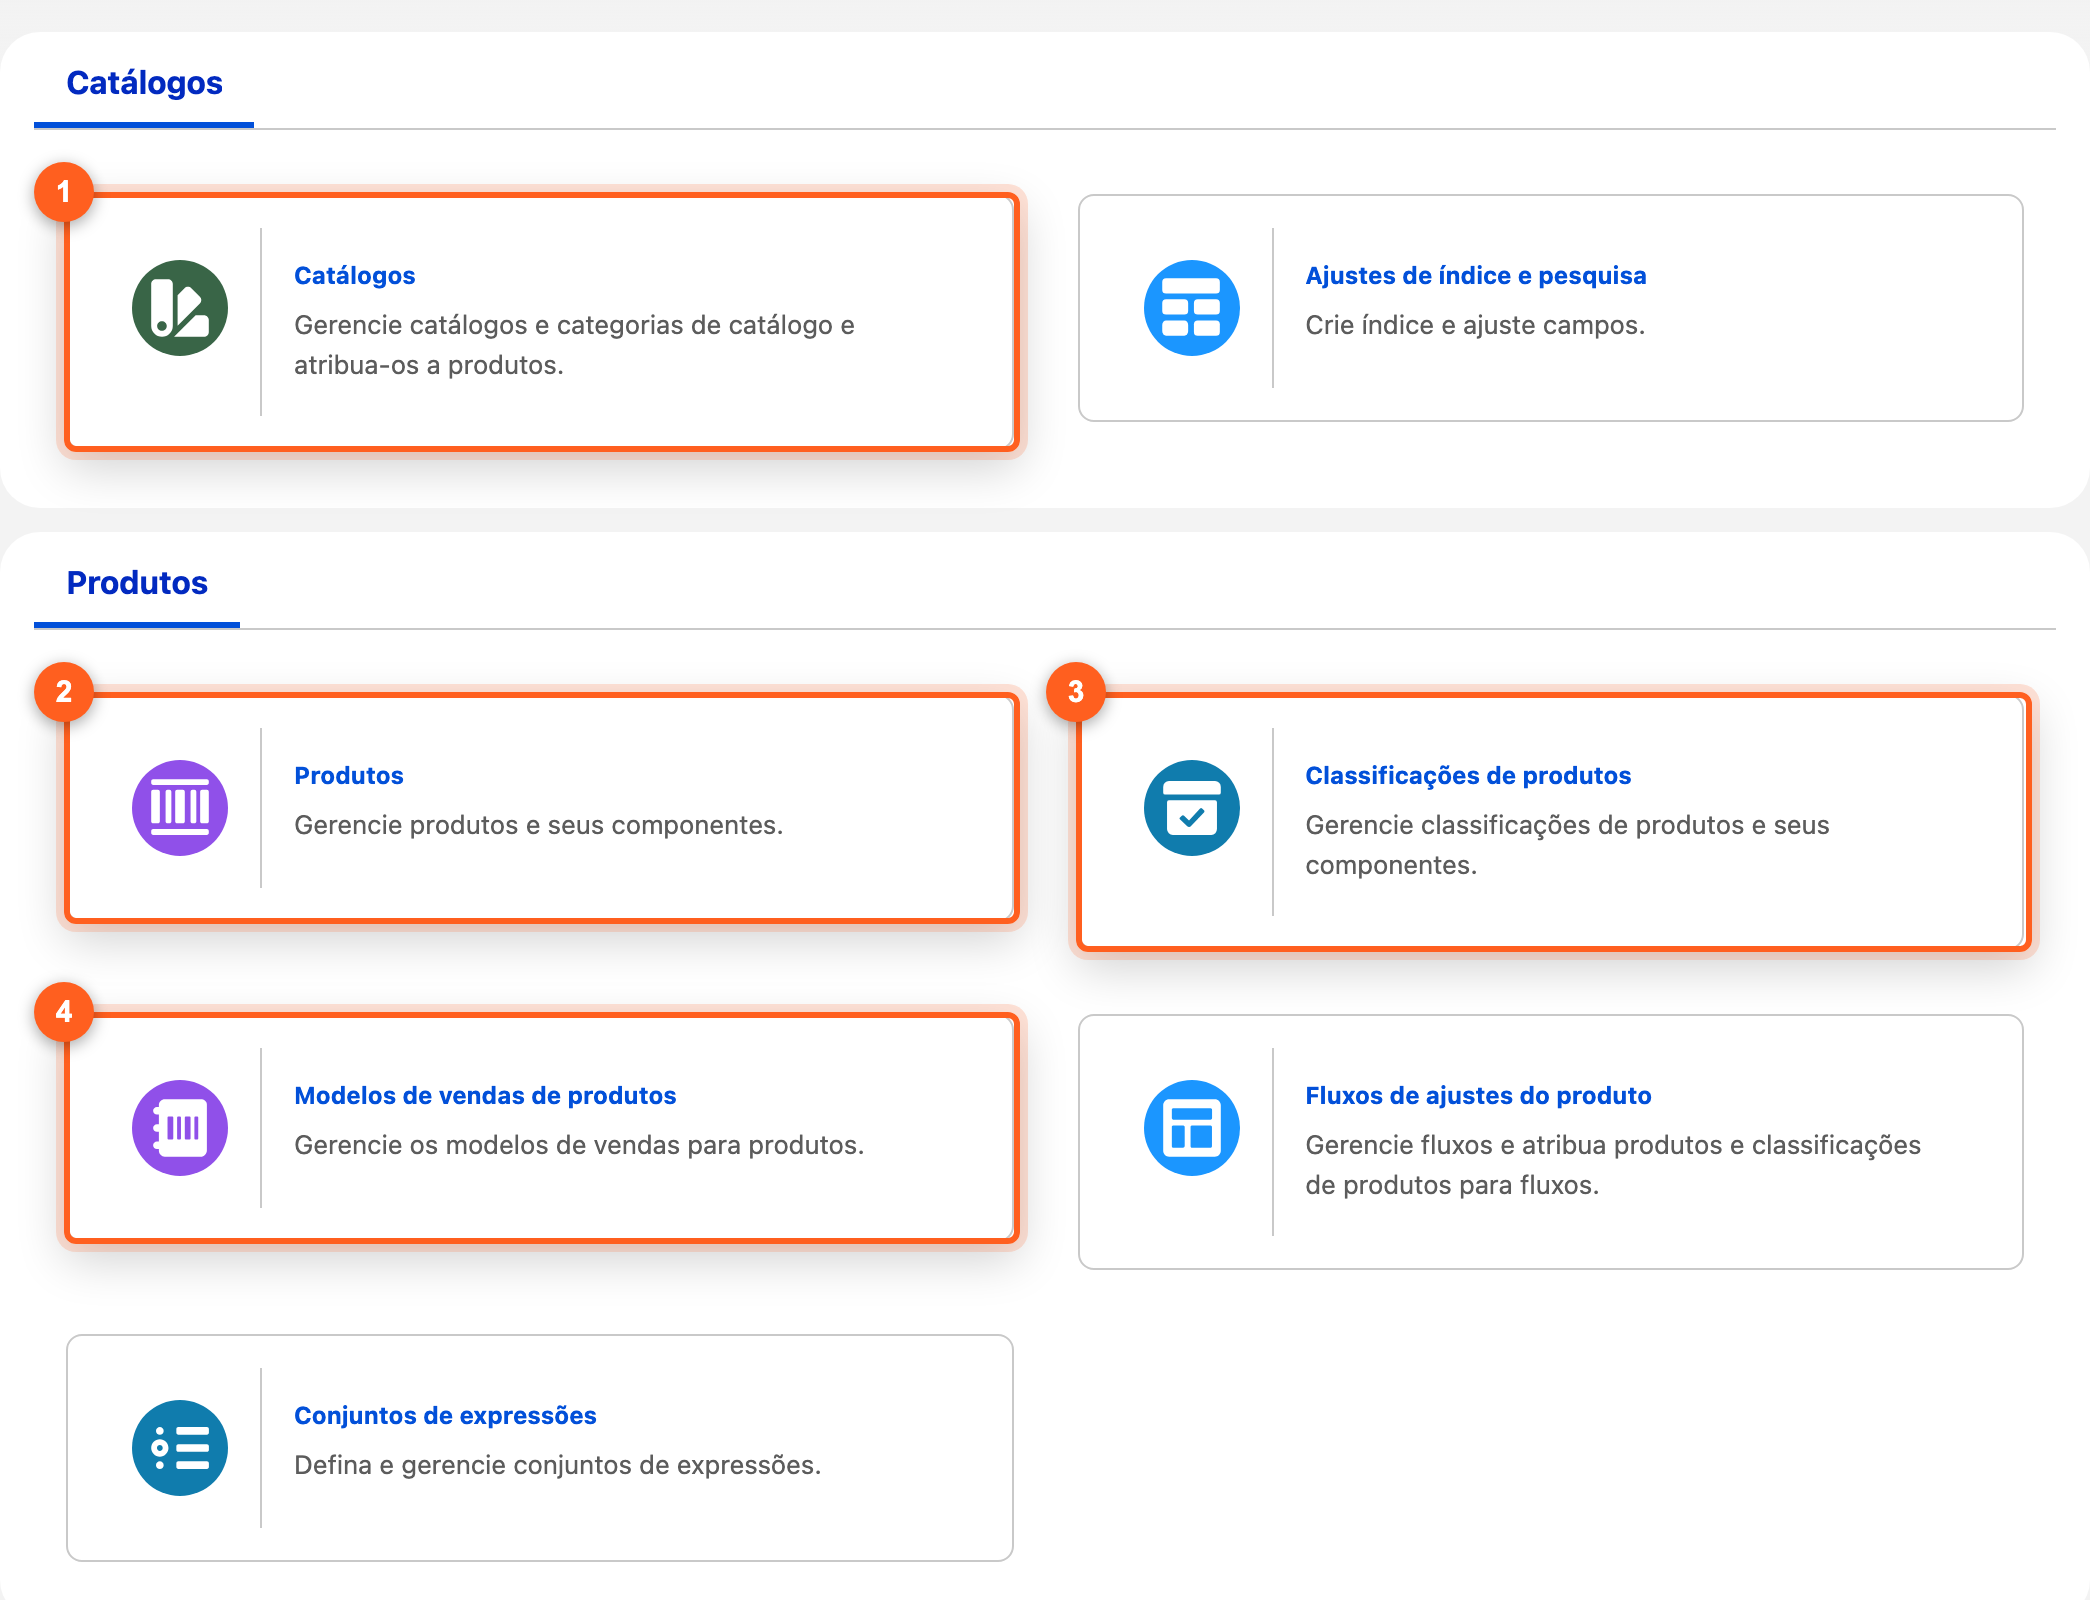Click text 'Gerencie produtos e seus componentes.'
Viewport: 2090px width, 1600px height.
click(x=538, y=825)
